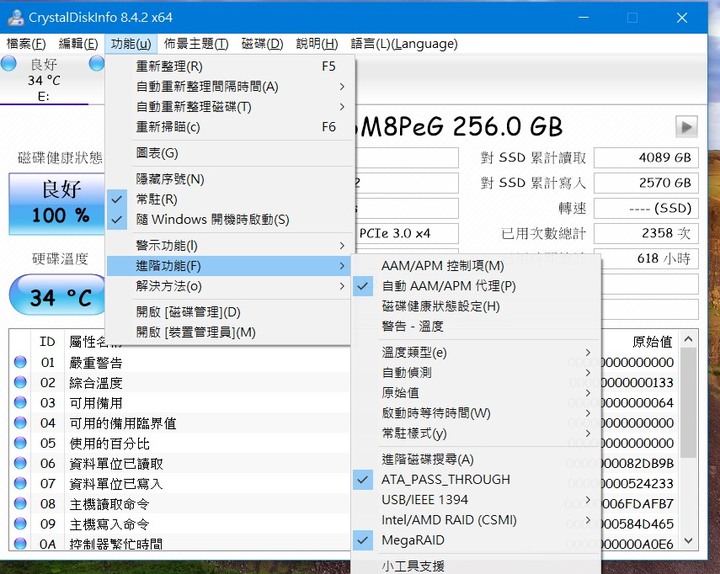Click status circle for attribute 02 綜合溫度
This screenshot has width=720, height=574.
20,383
